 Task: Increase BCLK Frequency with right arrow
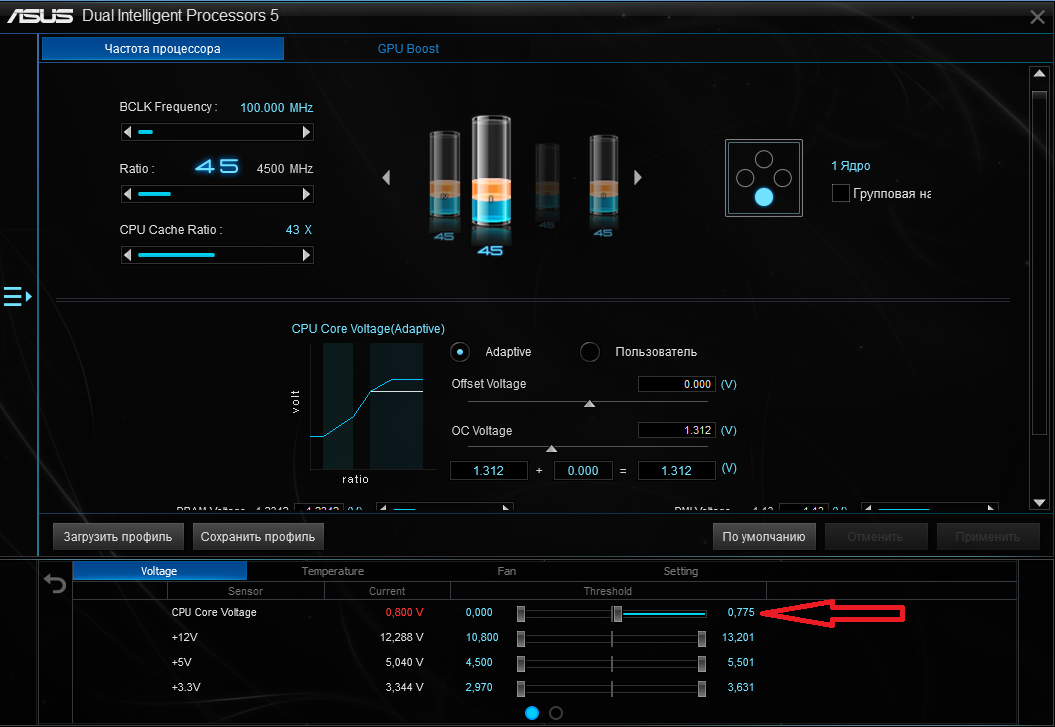tap(307, 132)
